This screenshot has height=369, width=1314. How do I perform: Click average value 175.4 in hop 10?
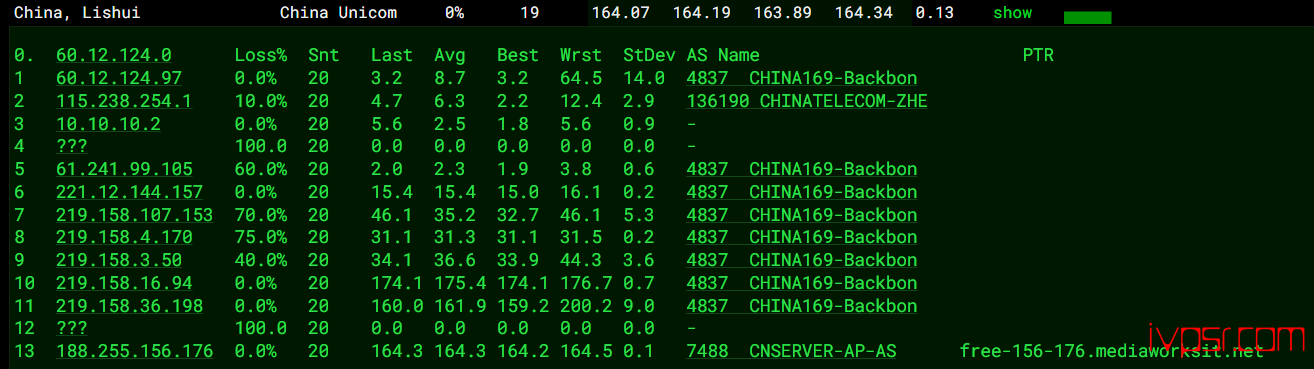point(460,283)
